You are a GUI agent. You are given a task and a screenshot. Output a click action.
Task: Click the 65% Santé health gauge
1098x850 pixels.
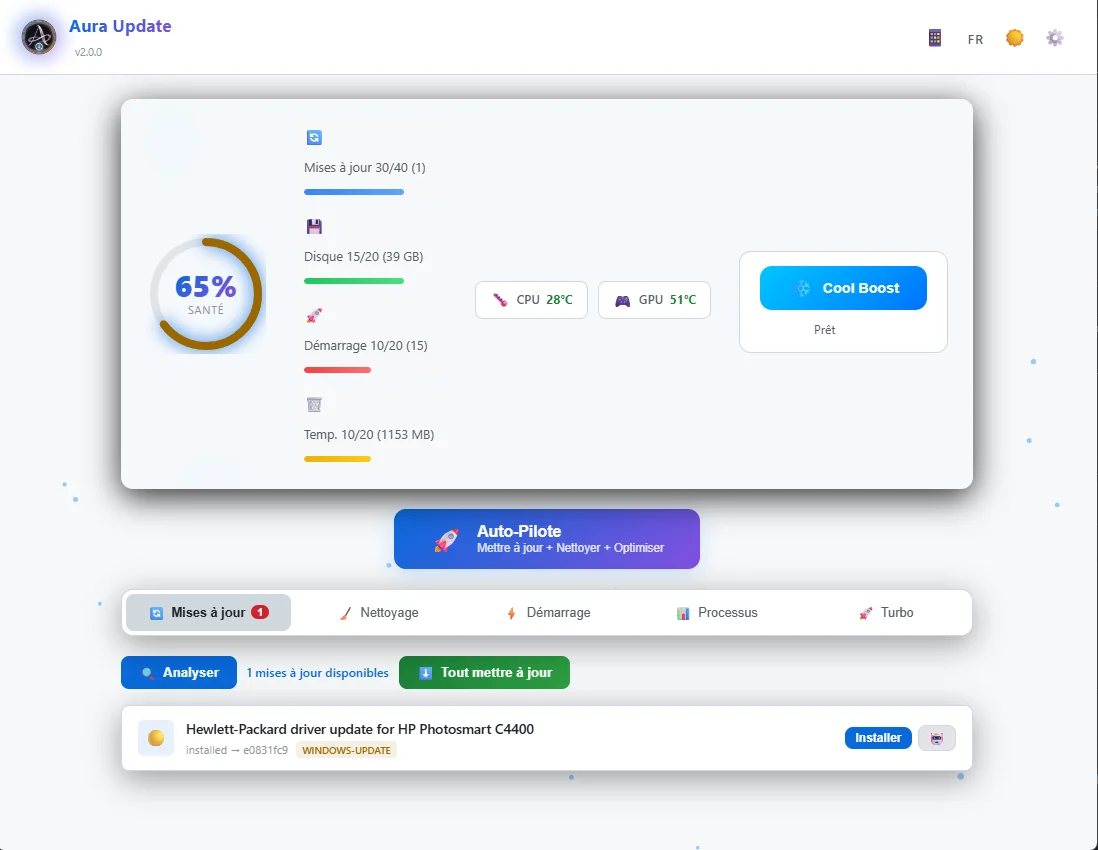tap(206, 294)
